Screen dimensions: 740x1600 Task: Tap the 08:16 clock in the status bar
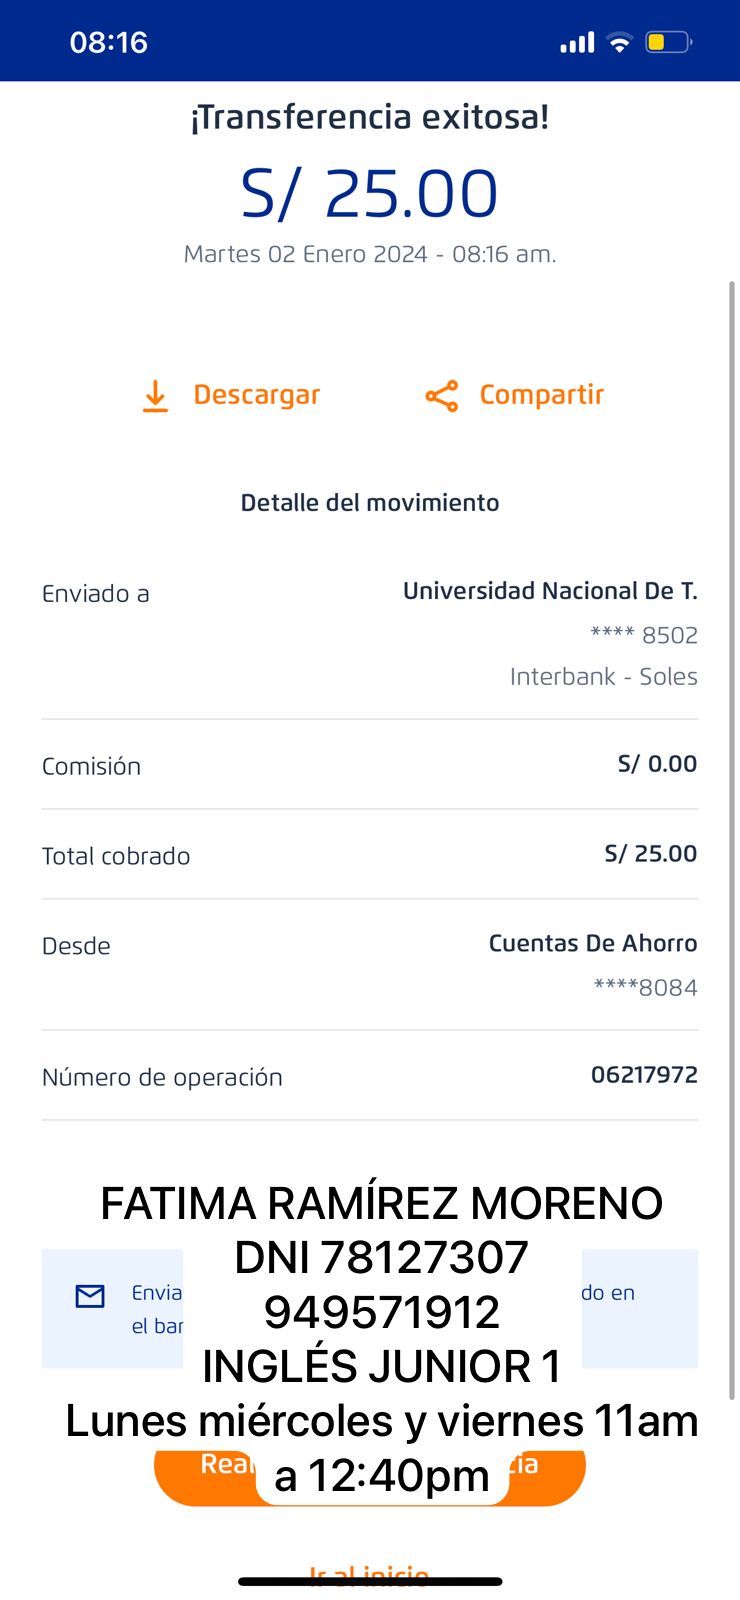[x=108, y=43]
